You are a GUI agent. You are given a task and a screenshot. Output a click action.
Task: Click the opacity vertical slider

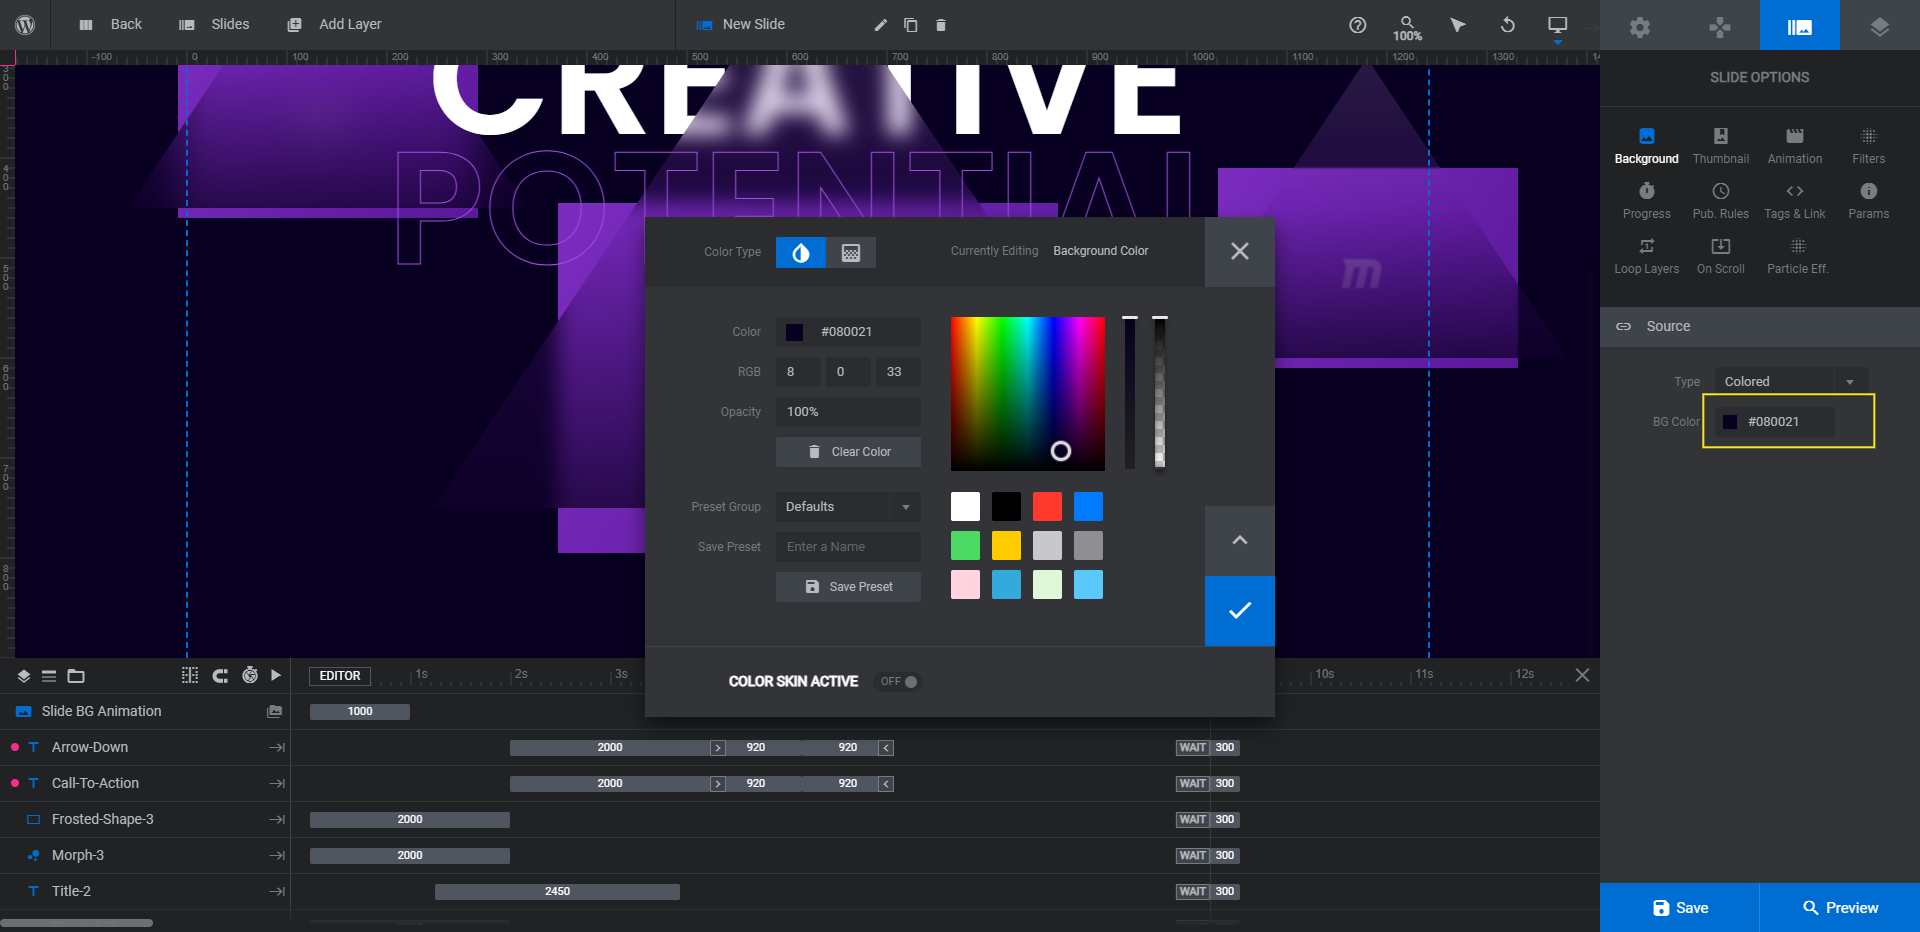tap(1160, 394)
